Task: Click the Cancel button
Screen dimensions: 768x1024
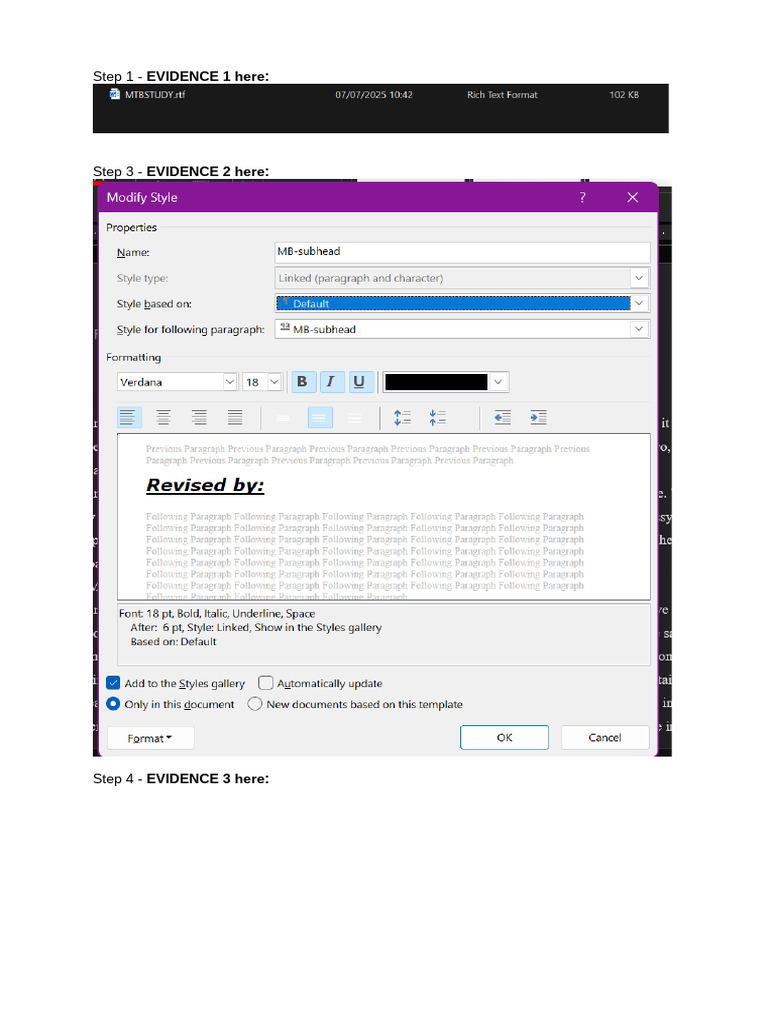Action: tap(605, 737)
